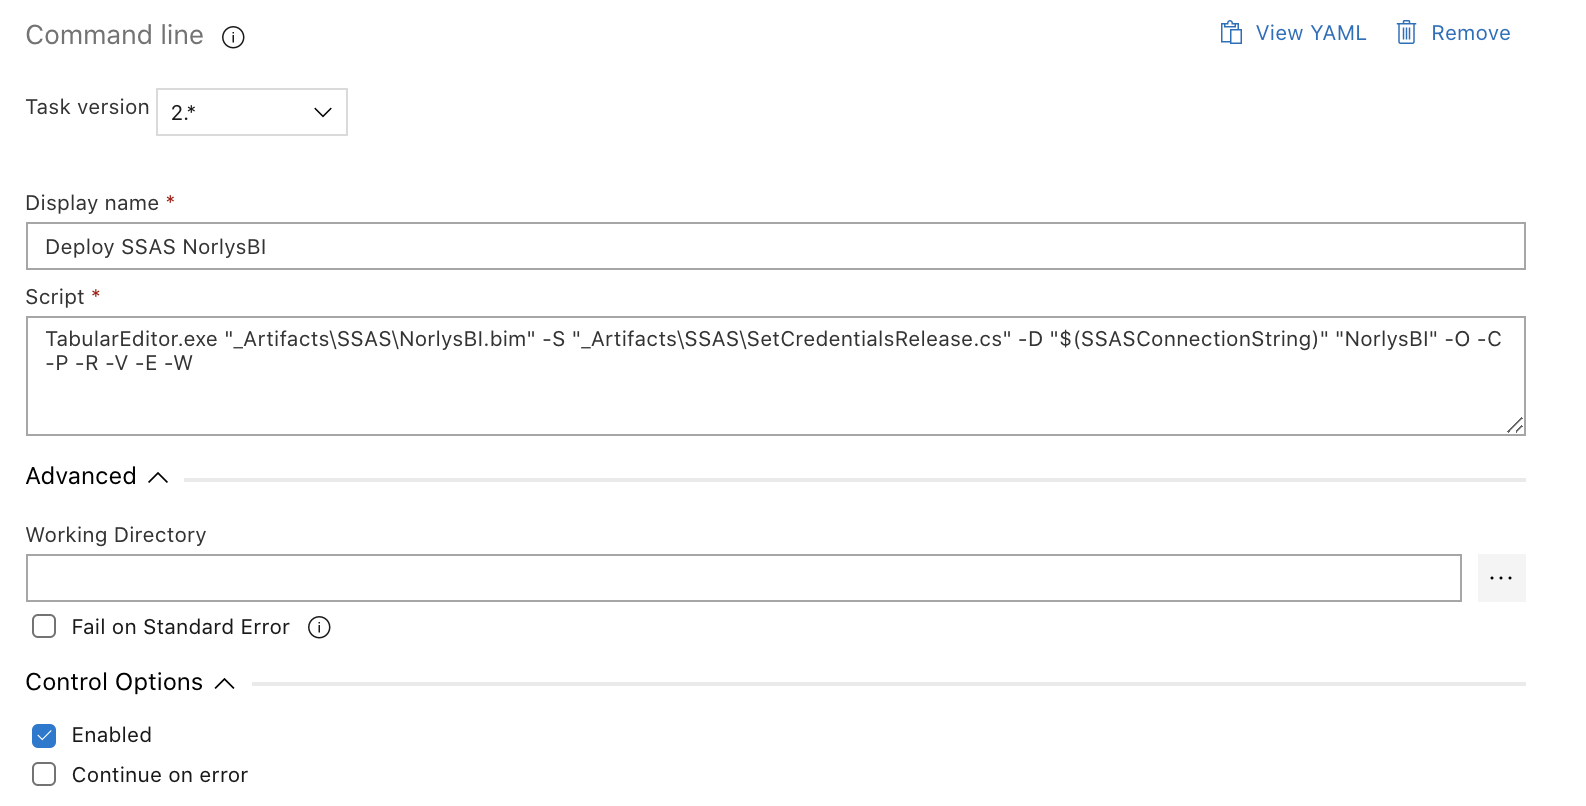Click the trash icon beside Remove
Image resolution: width=1586 pixels, height=806 pixels.
point(1406,32)
